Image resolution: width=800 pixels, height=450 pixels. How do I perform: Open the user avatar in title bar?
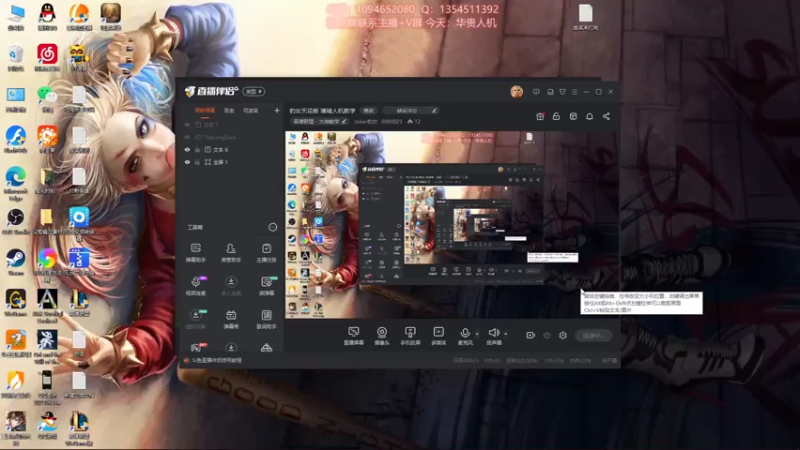(516, 91)
